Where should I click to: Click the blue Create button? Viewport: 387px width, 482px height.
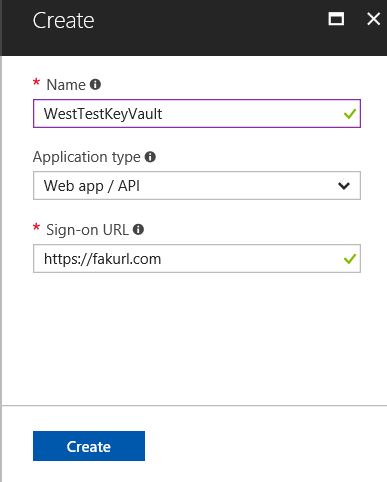(x=89, y=446)
